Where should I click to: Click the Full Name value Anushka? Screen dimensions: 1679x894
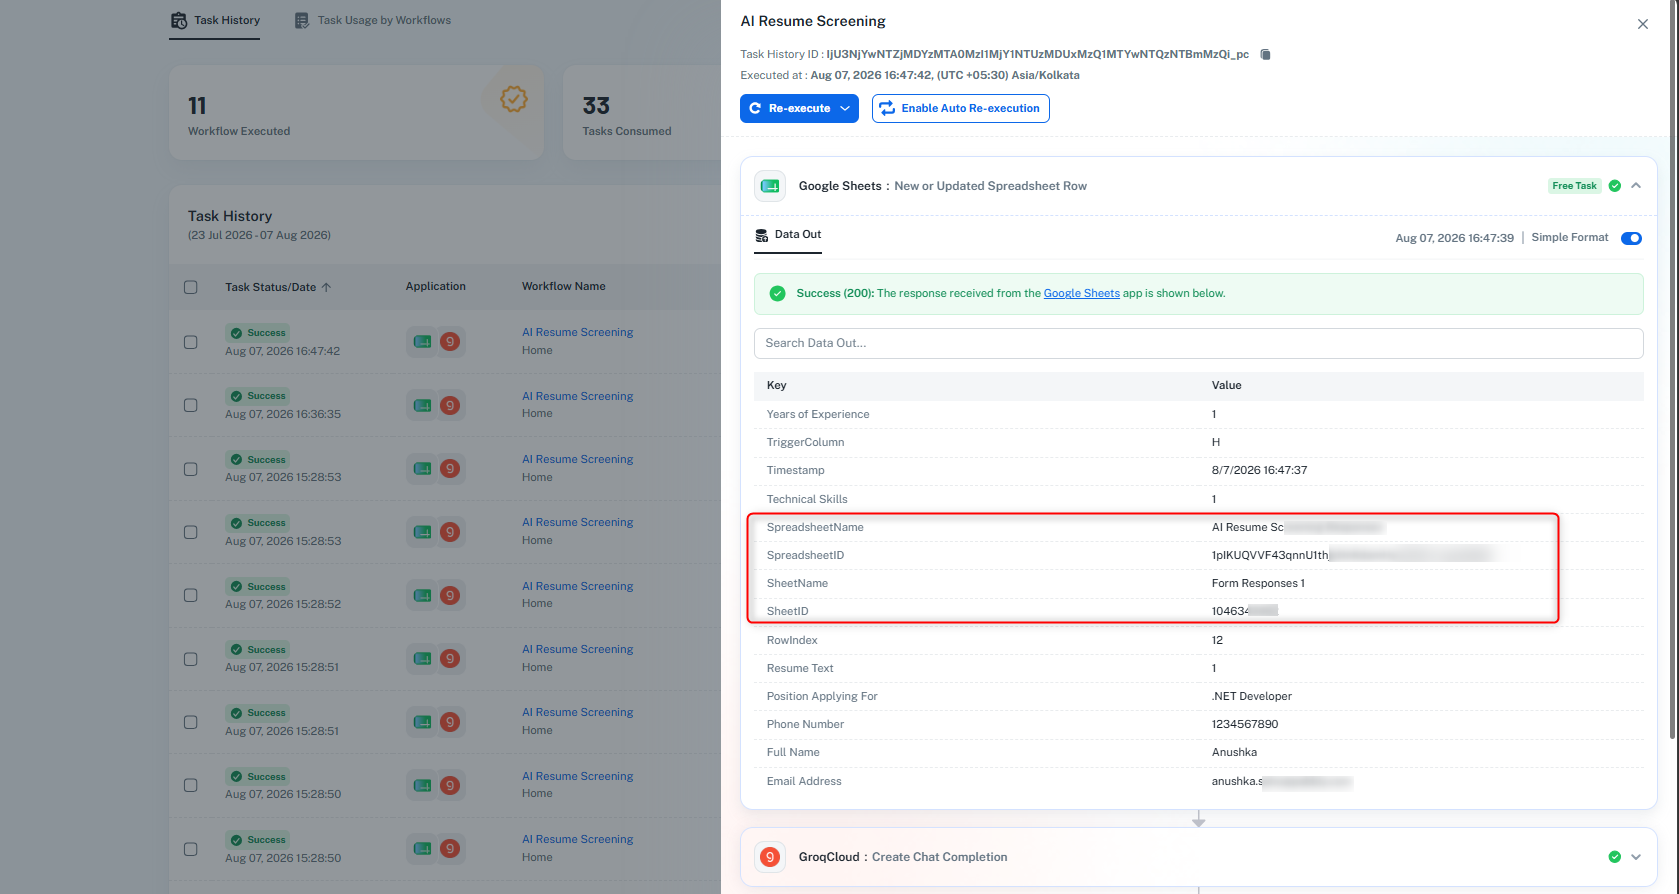tap(1234, 752)
